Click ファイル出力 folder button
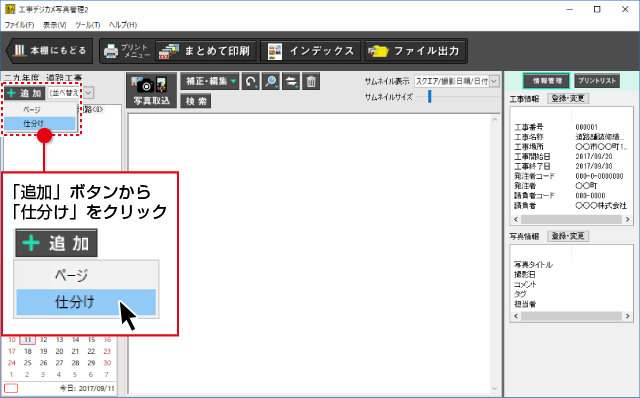The image size is (640, 398). coord(415,51)
